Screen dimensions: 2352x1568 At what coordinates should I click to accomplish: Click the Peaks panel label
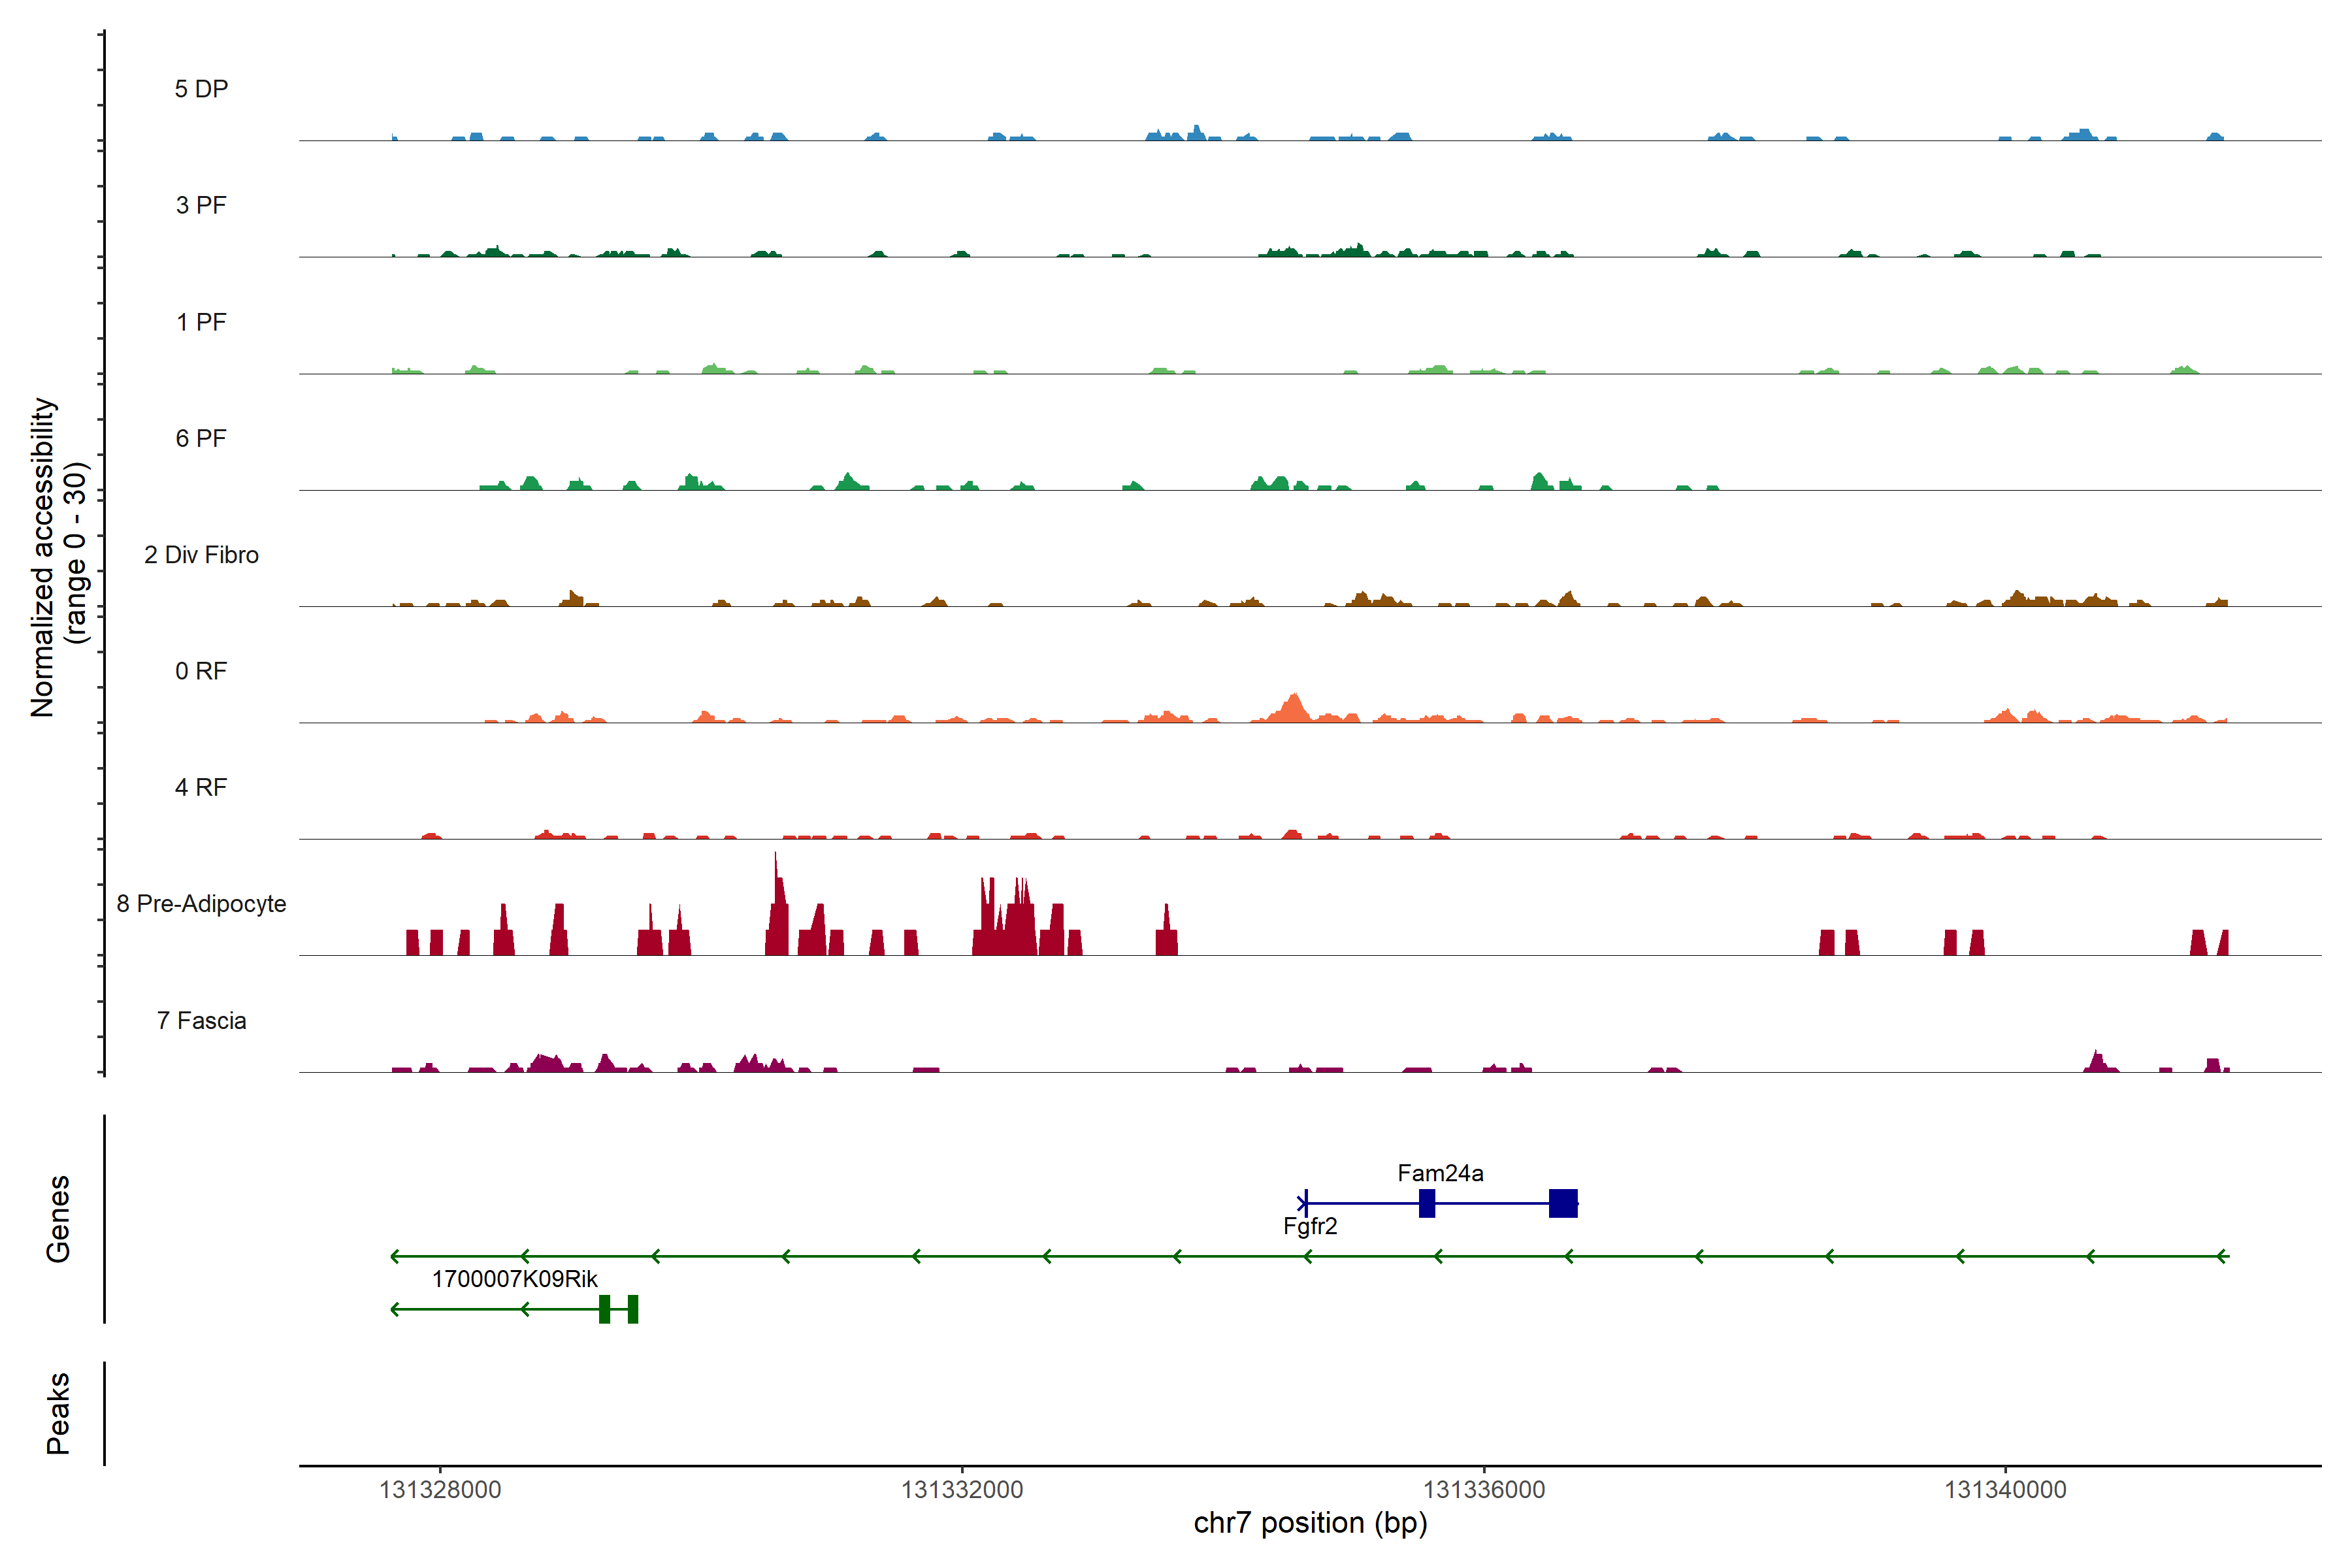coord(58,1413)
